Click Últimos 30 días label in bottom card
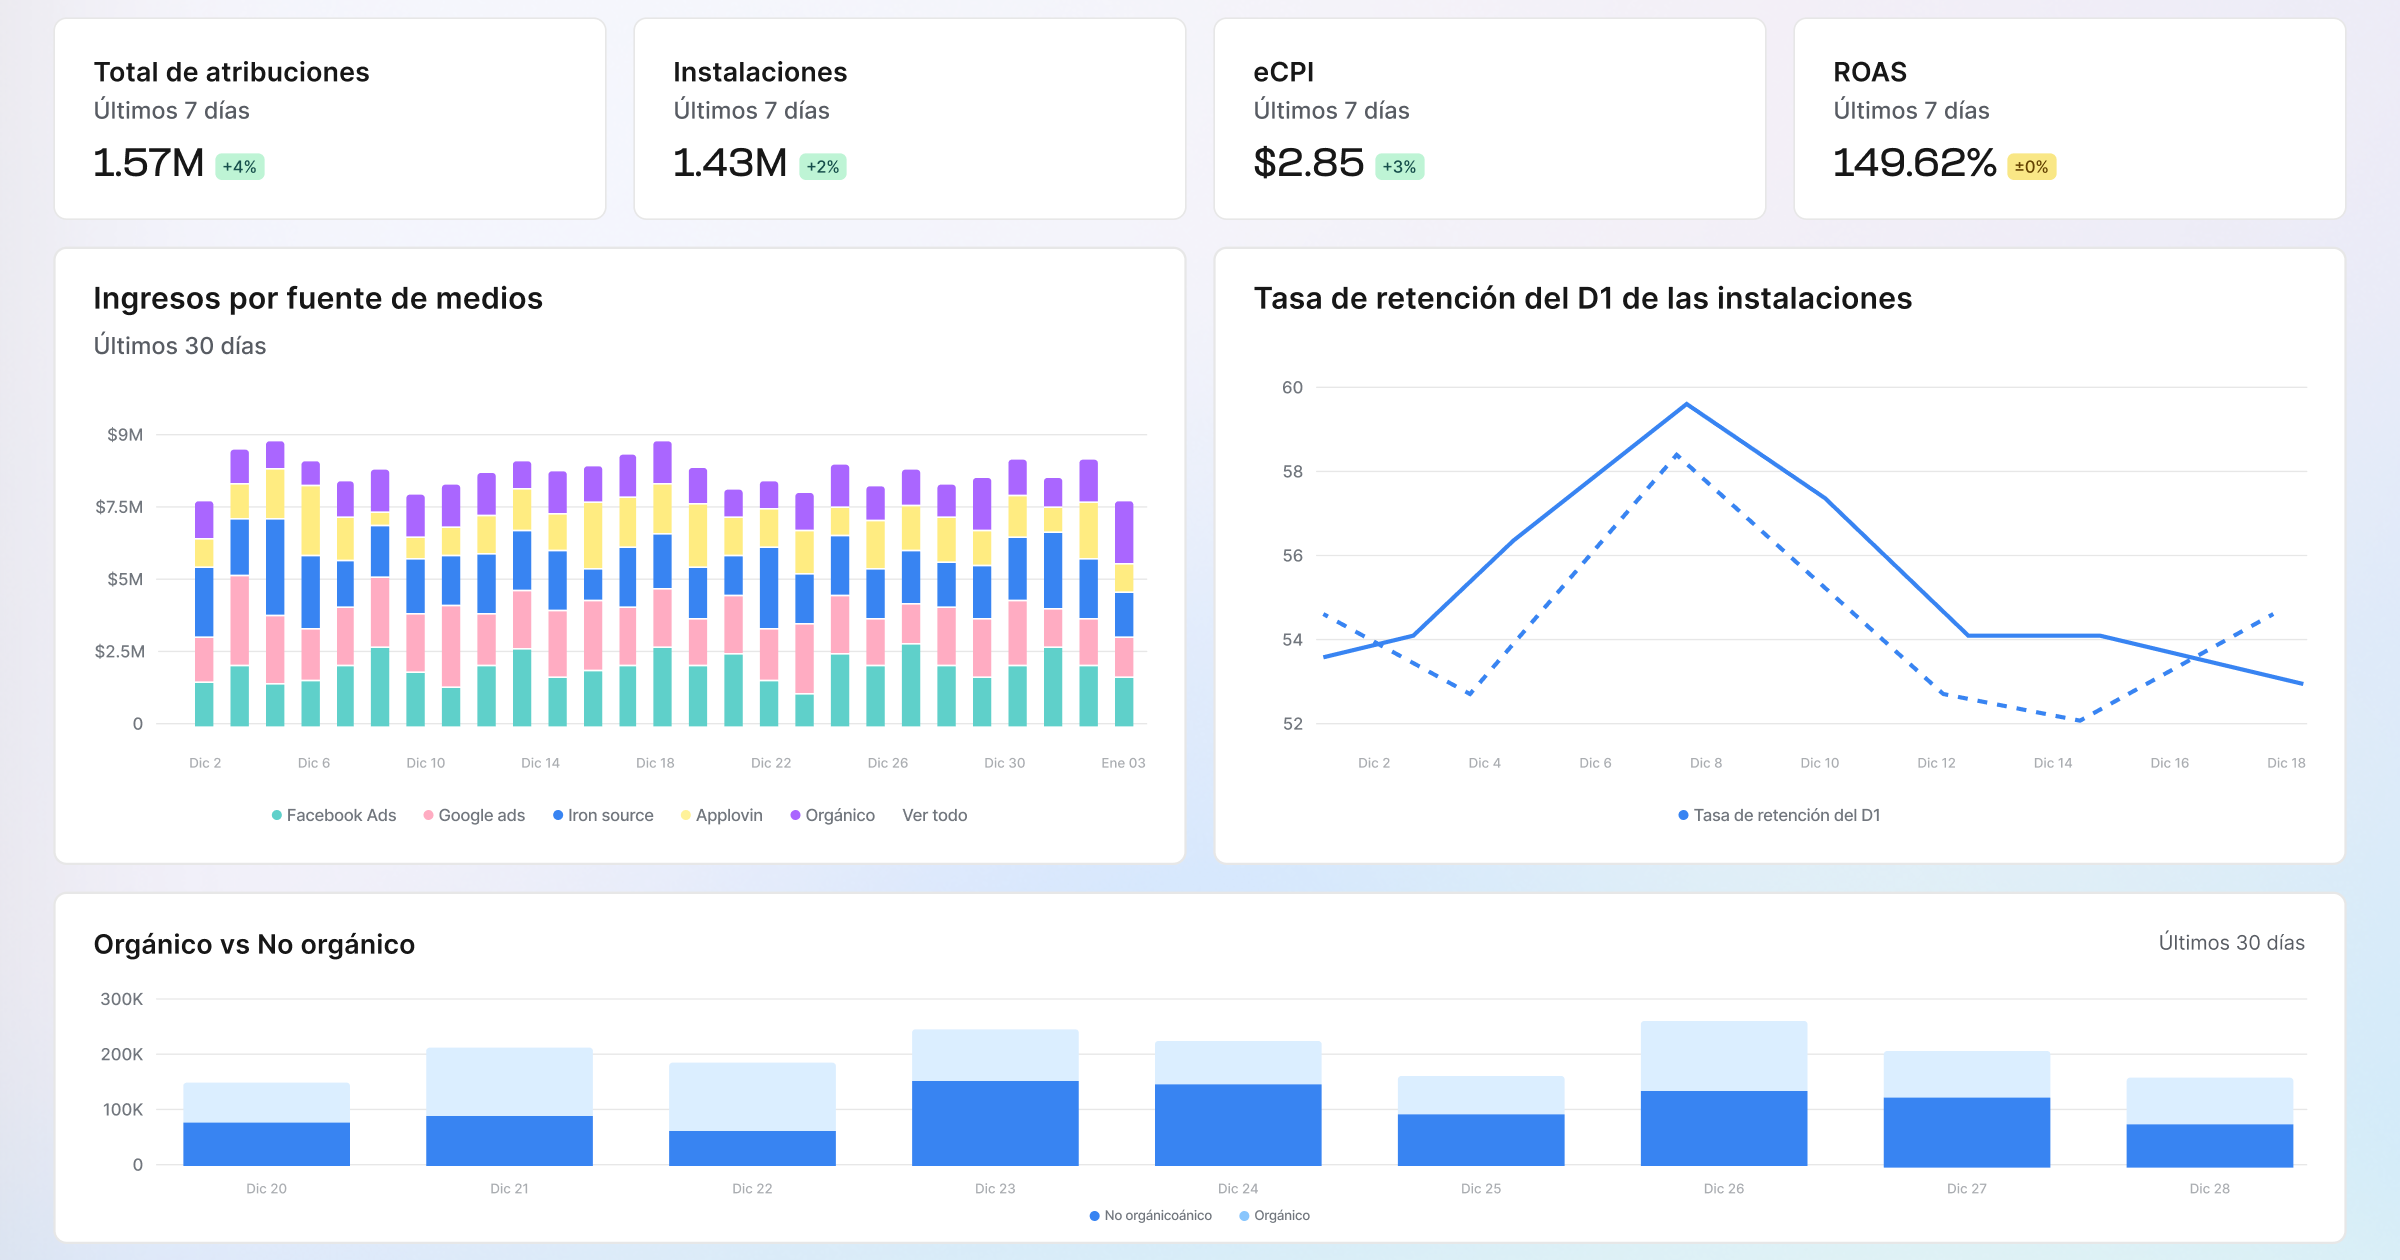Screen dimensions: 2400x1260 tap(2232, 943)
